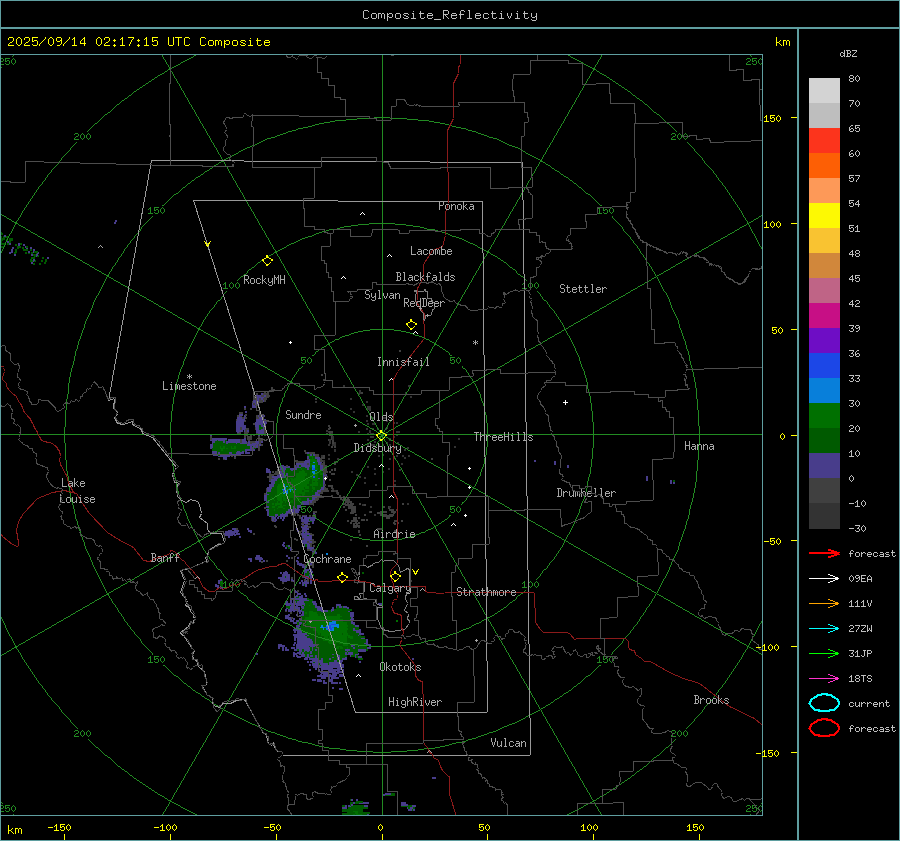Click the Stettler label

(x=583, y=289)
